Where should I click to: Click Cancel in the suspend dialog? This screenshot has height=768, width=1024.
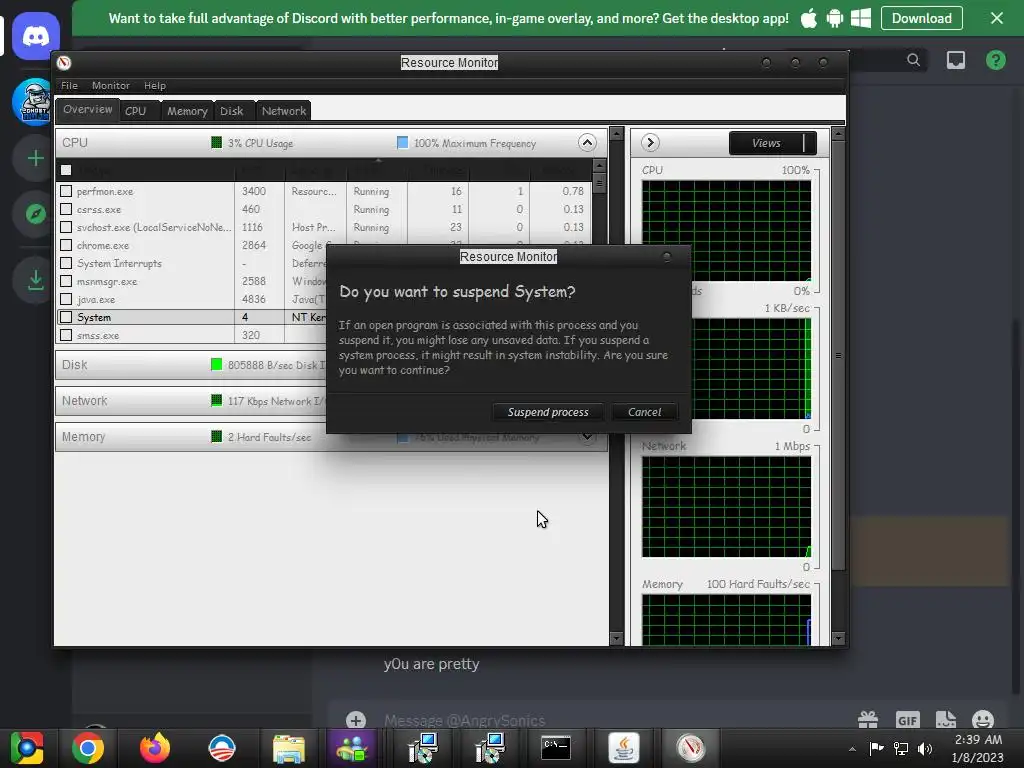[x=645, y=412]
